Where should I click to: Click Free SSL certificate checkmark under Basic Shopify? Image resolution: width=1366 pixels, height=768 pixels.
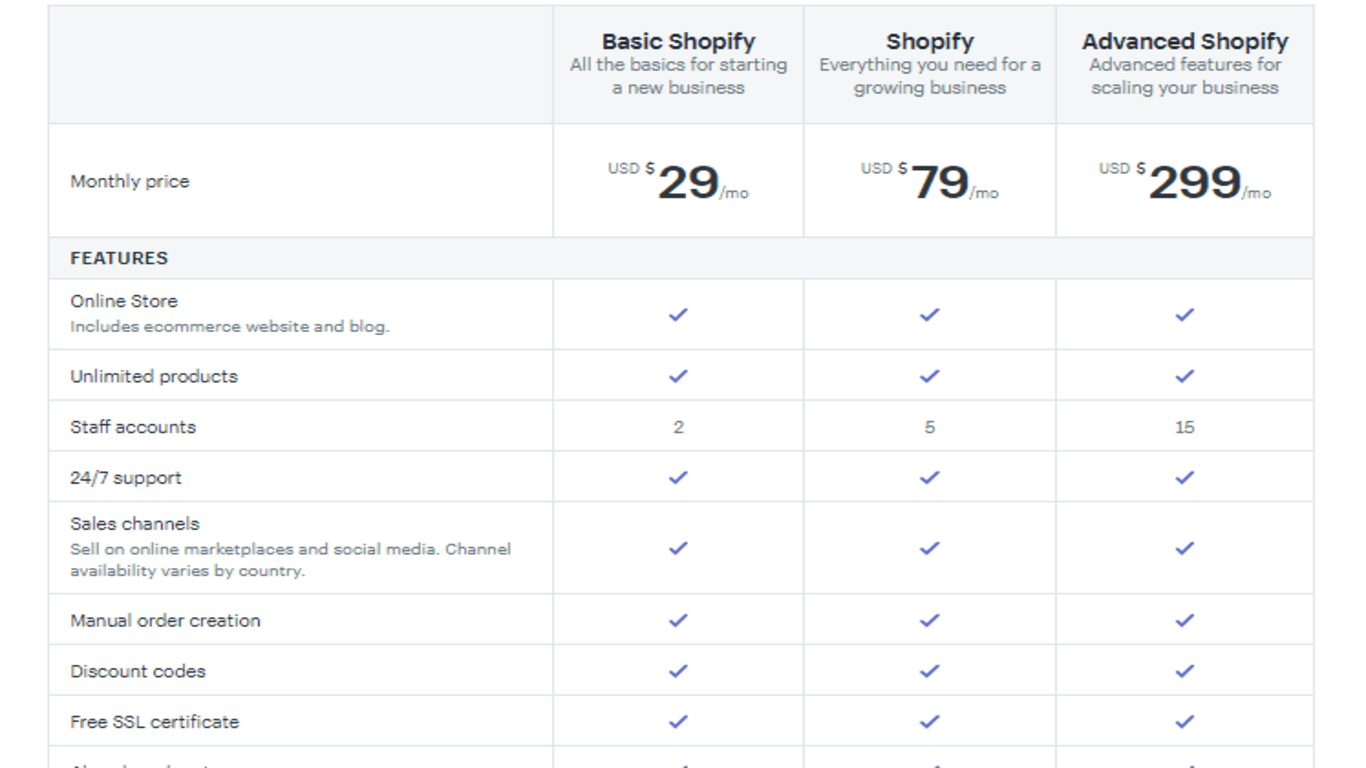click(678, 721)
